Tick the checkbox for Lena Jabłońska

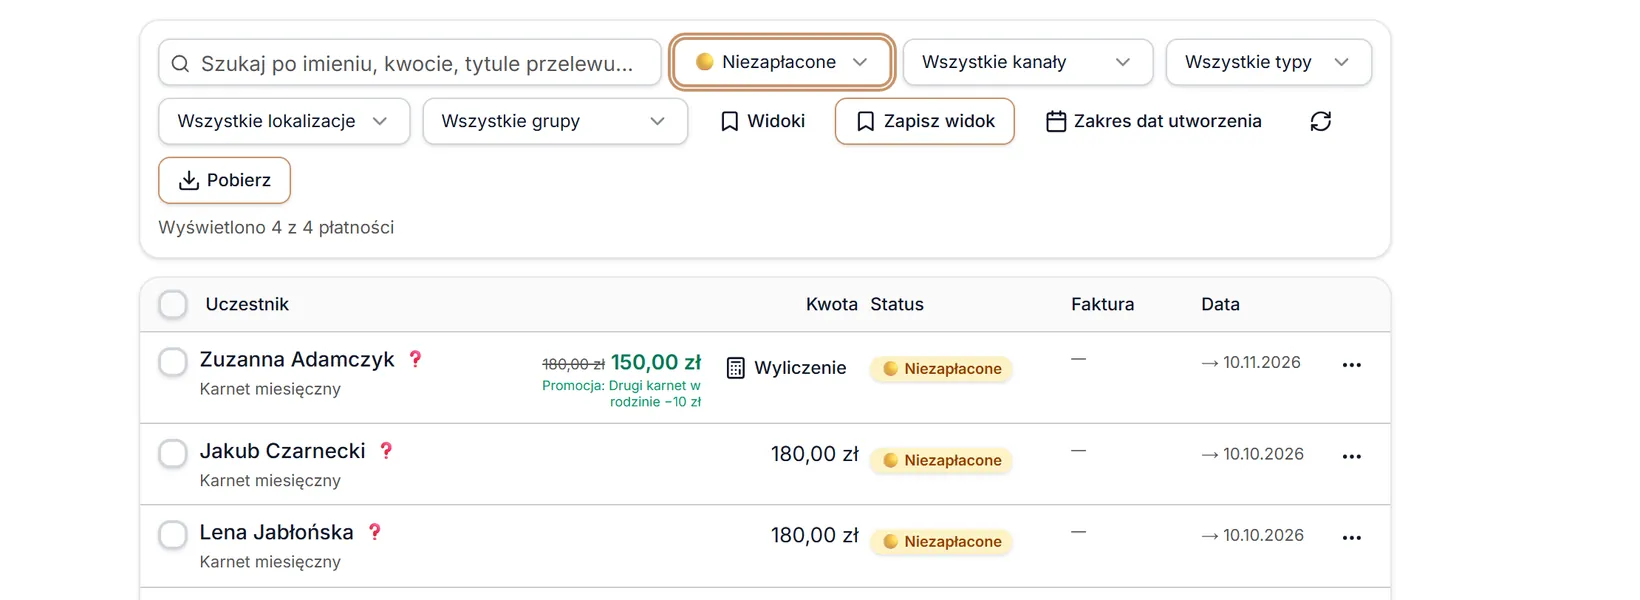pos(173,535)
